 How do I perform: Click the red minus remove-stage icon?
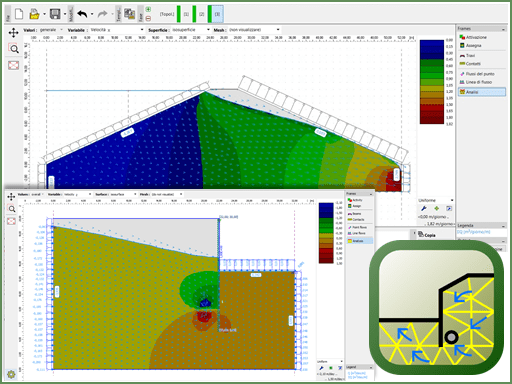click(x=148, y=18)
